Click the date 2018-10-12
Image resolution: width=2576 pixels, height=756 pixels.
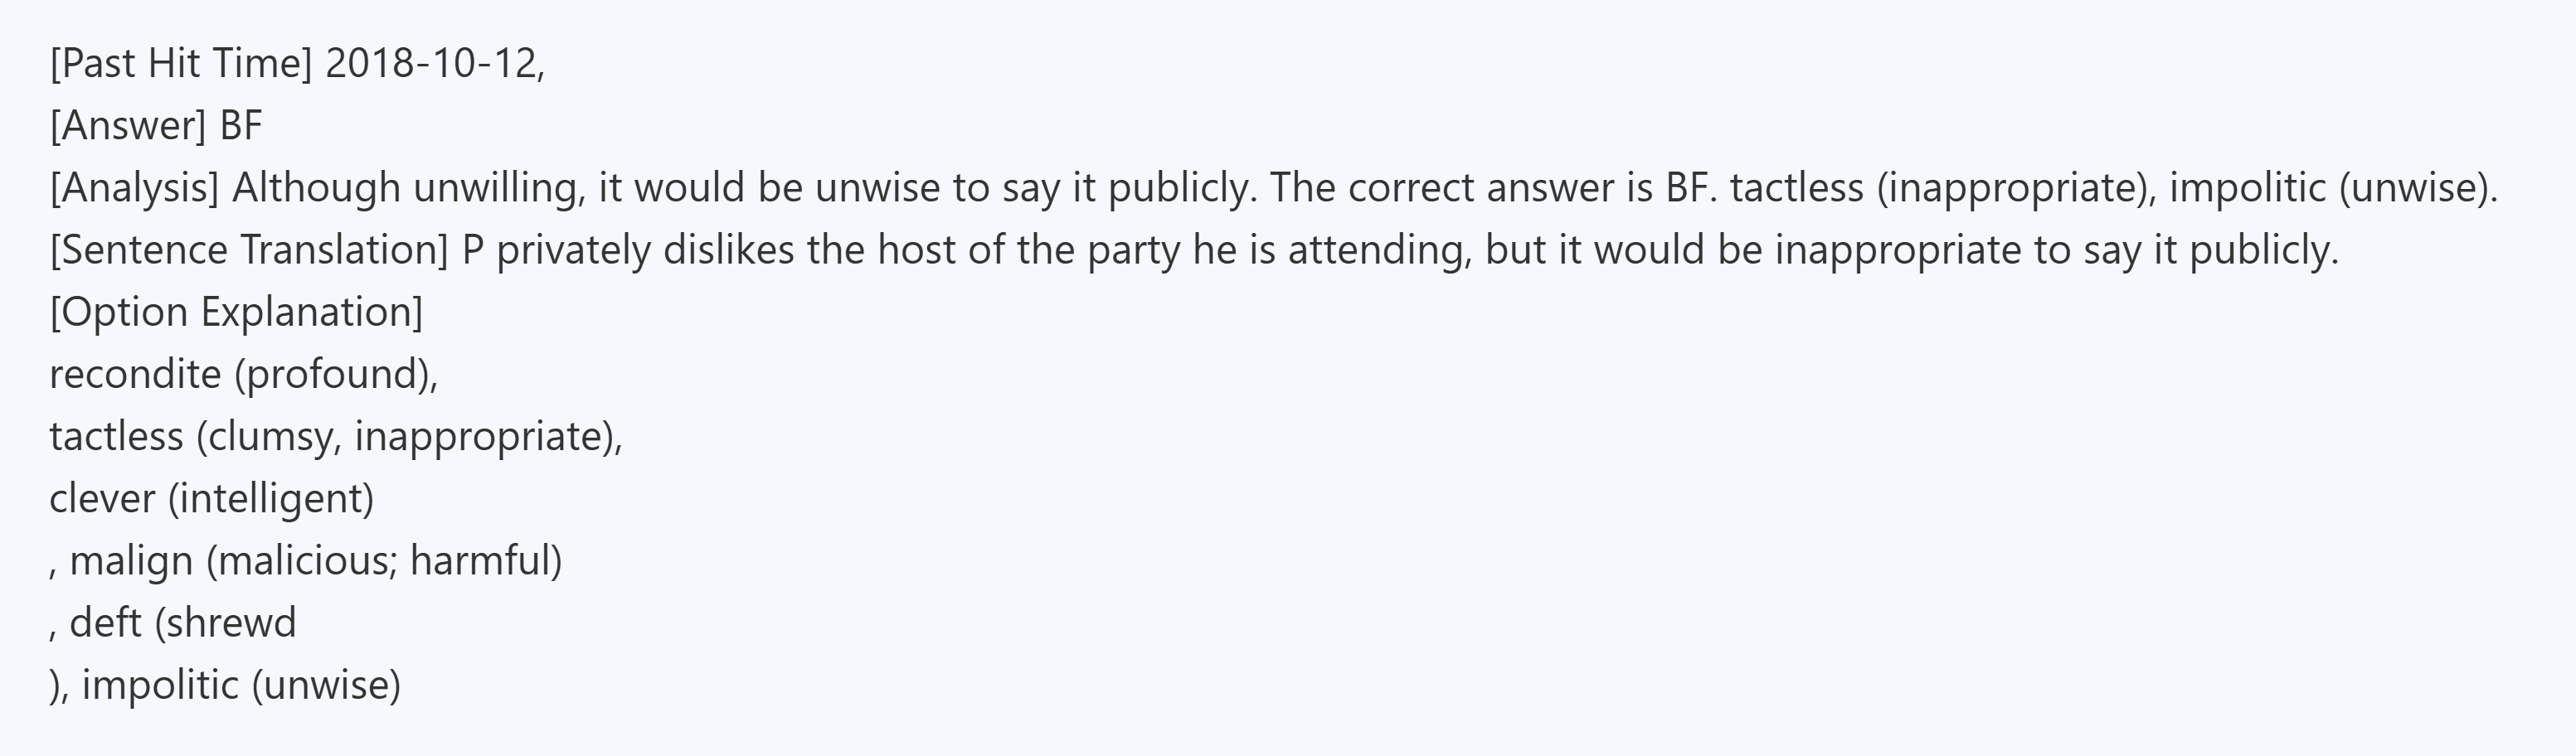click(x=432, y=64)
